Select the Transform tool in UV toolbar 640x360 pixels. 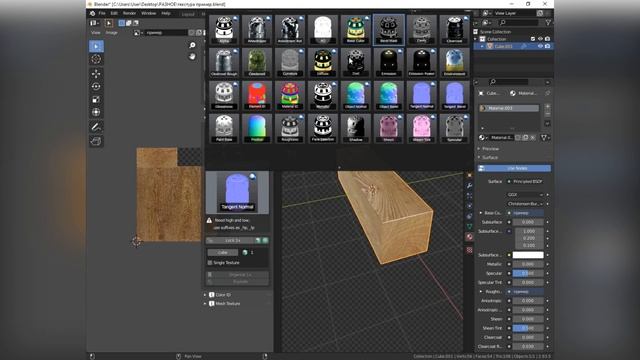[x=96, y=112]
